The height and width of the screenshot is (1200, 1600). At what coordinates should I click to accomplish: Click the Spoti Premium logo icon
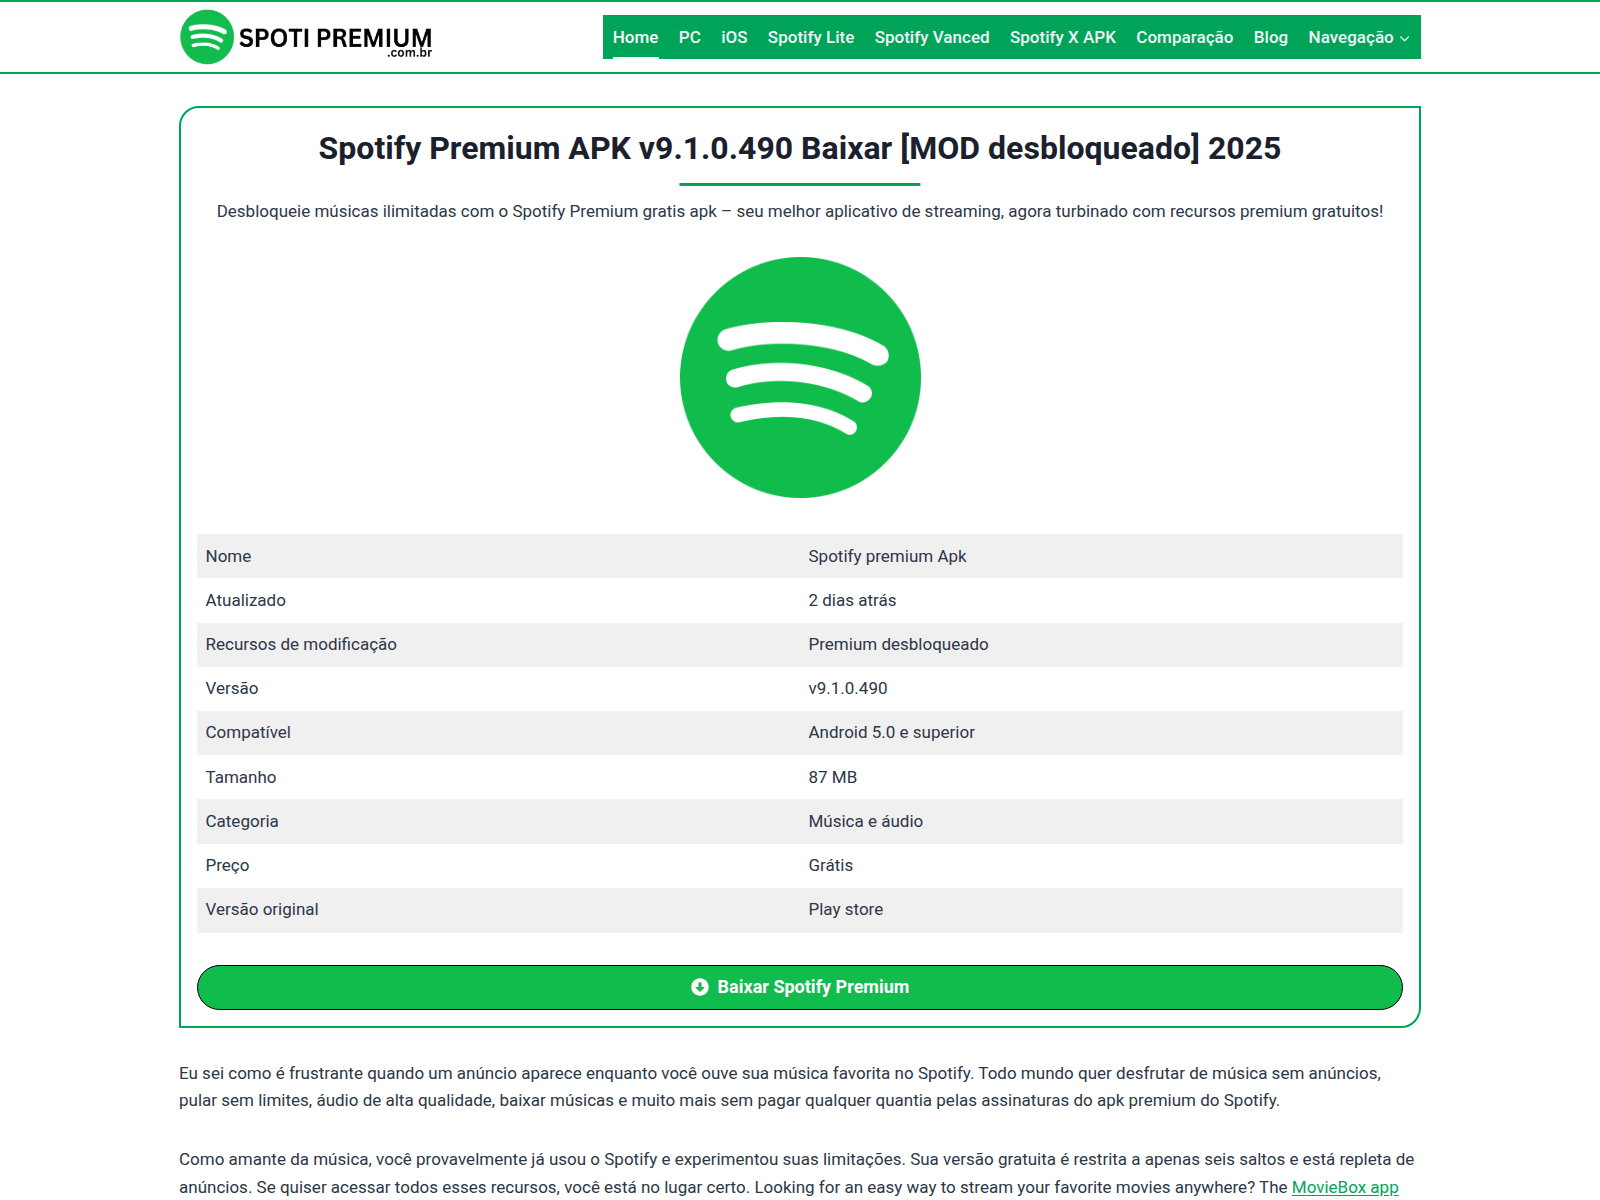tap(207, 37)
